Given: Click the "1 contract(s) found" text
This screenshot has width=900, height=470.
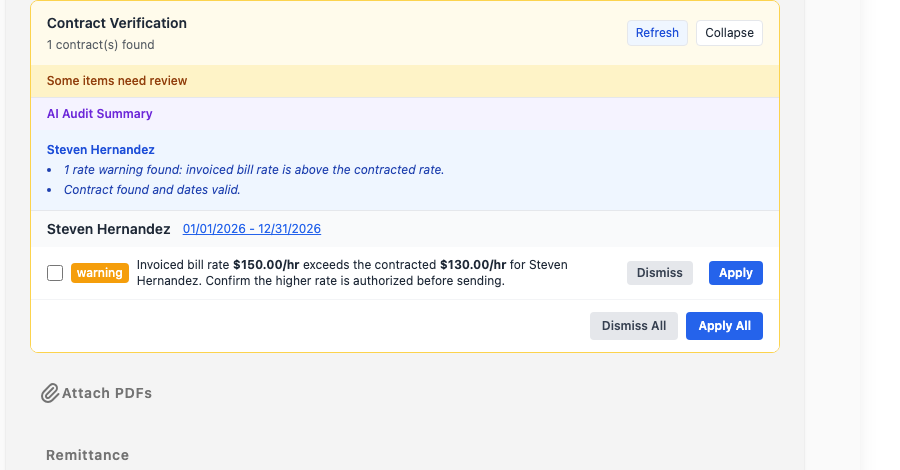Looking at the screenshot, I should pos(100,45).
